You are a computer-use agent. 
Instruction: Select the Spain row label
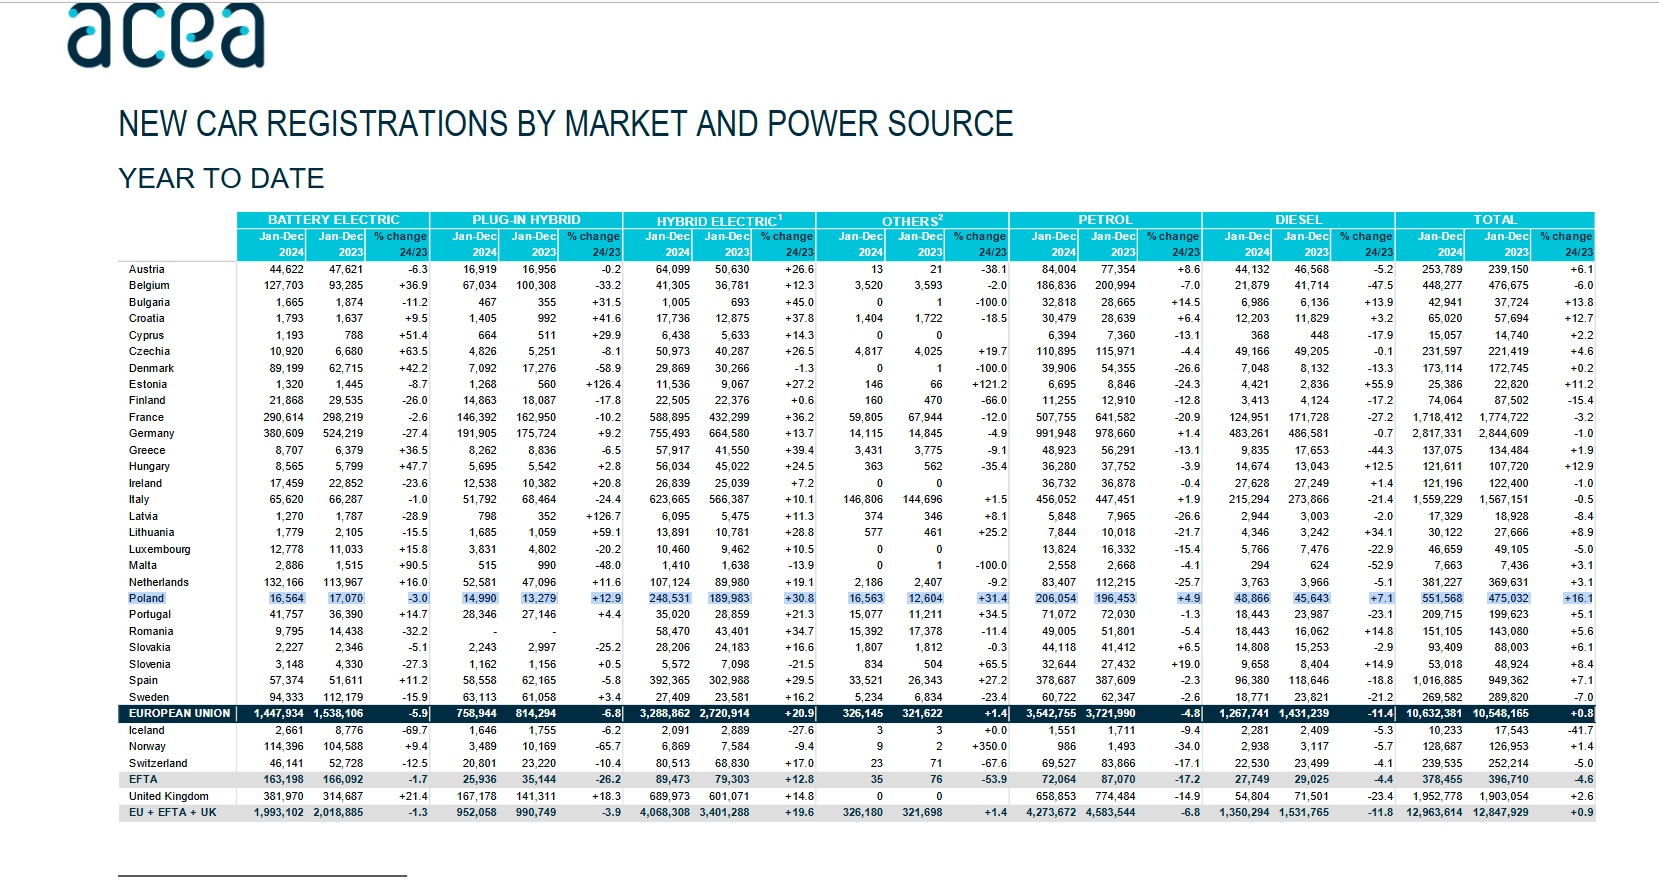(x=143, y=680)
